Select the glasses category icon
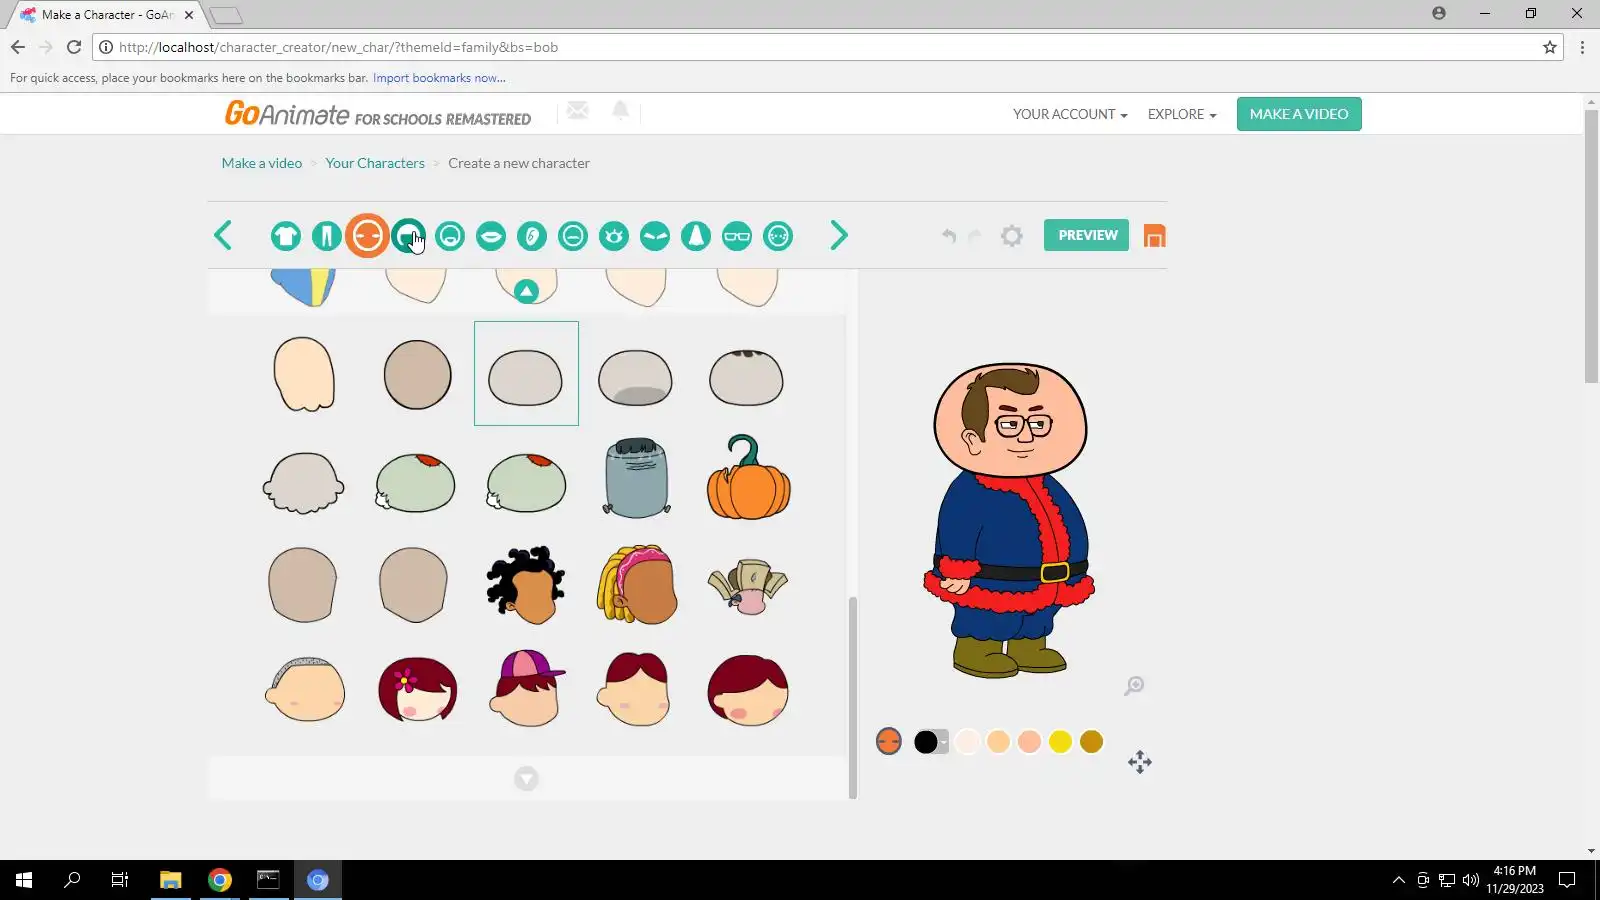The image size is (1600, 900). 737,236
